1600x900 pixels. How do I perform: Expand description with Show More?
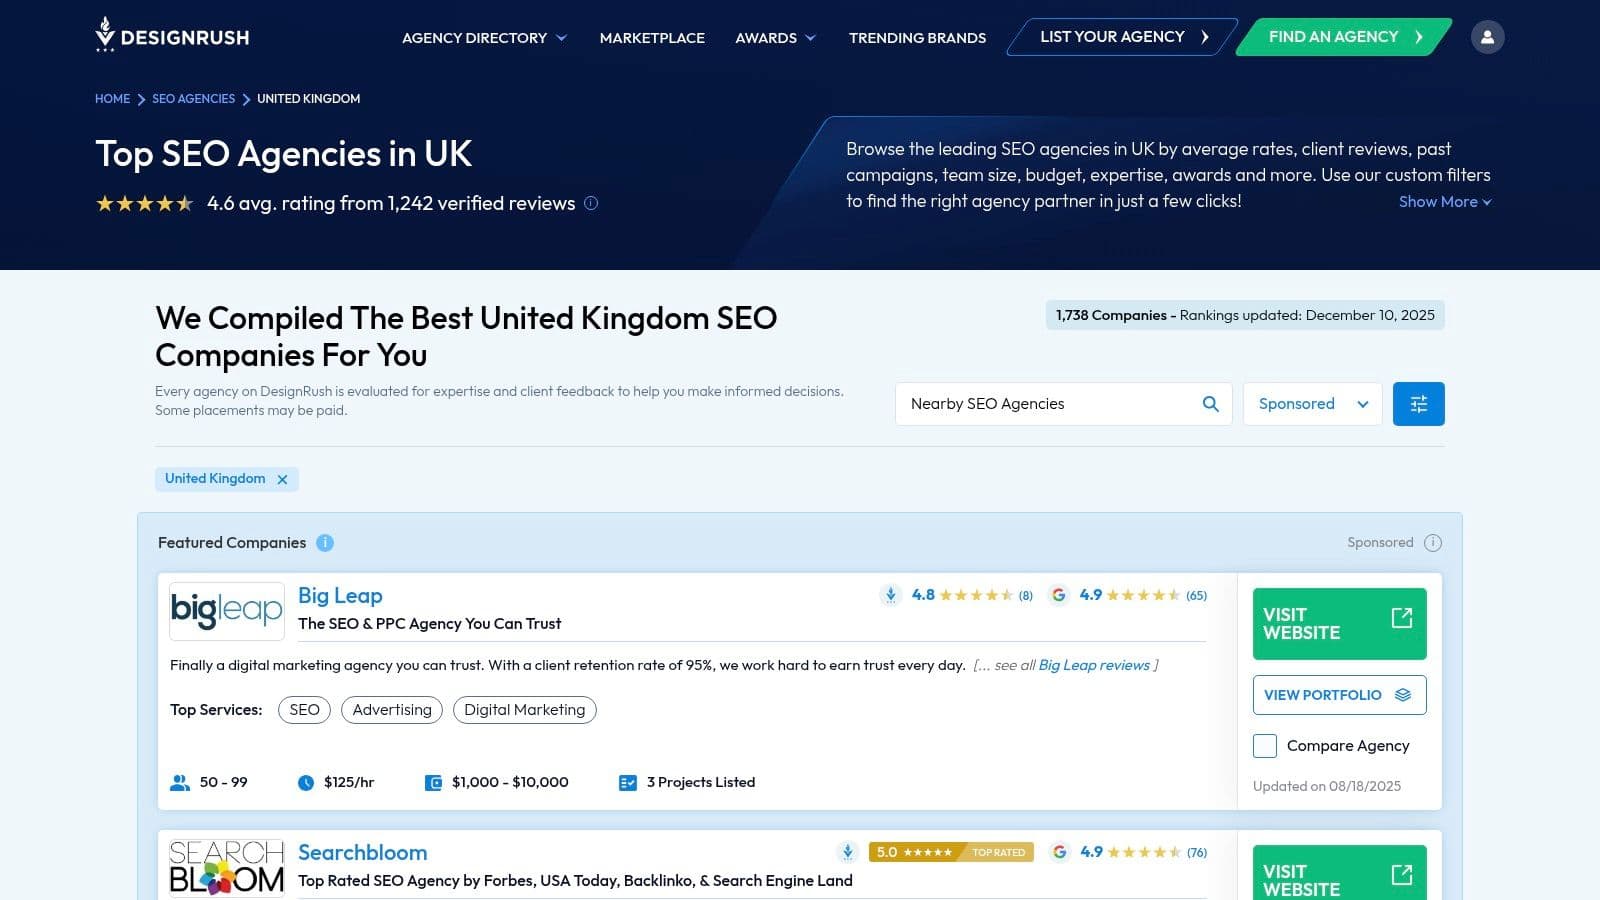[1444, 202]
